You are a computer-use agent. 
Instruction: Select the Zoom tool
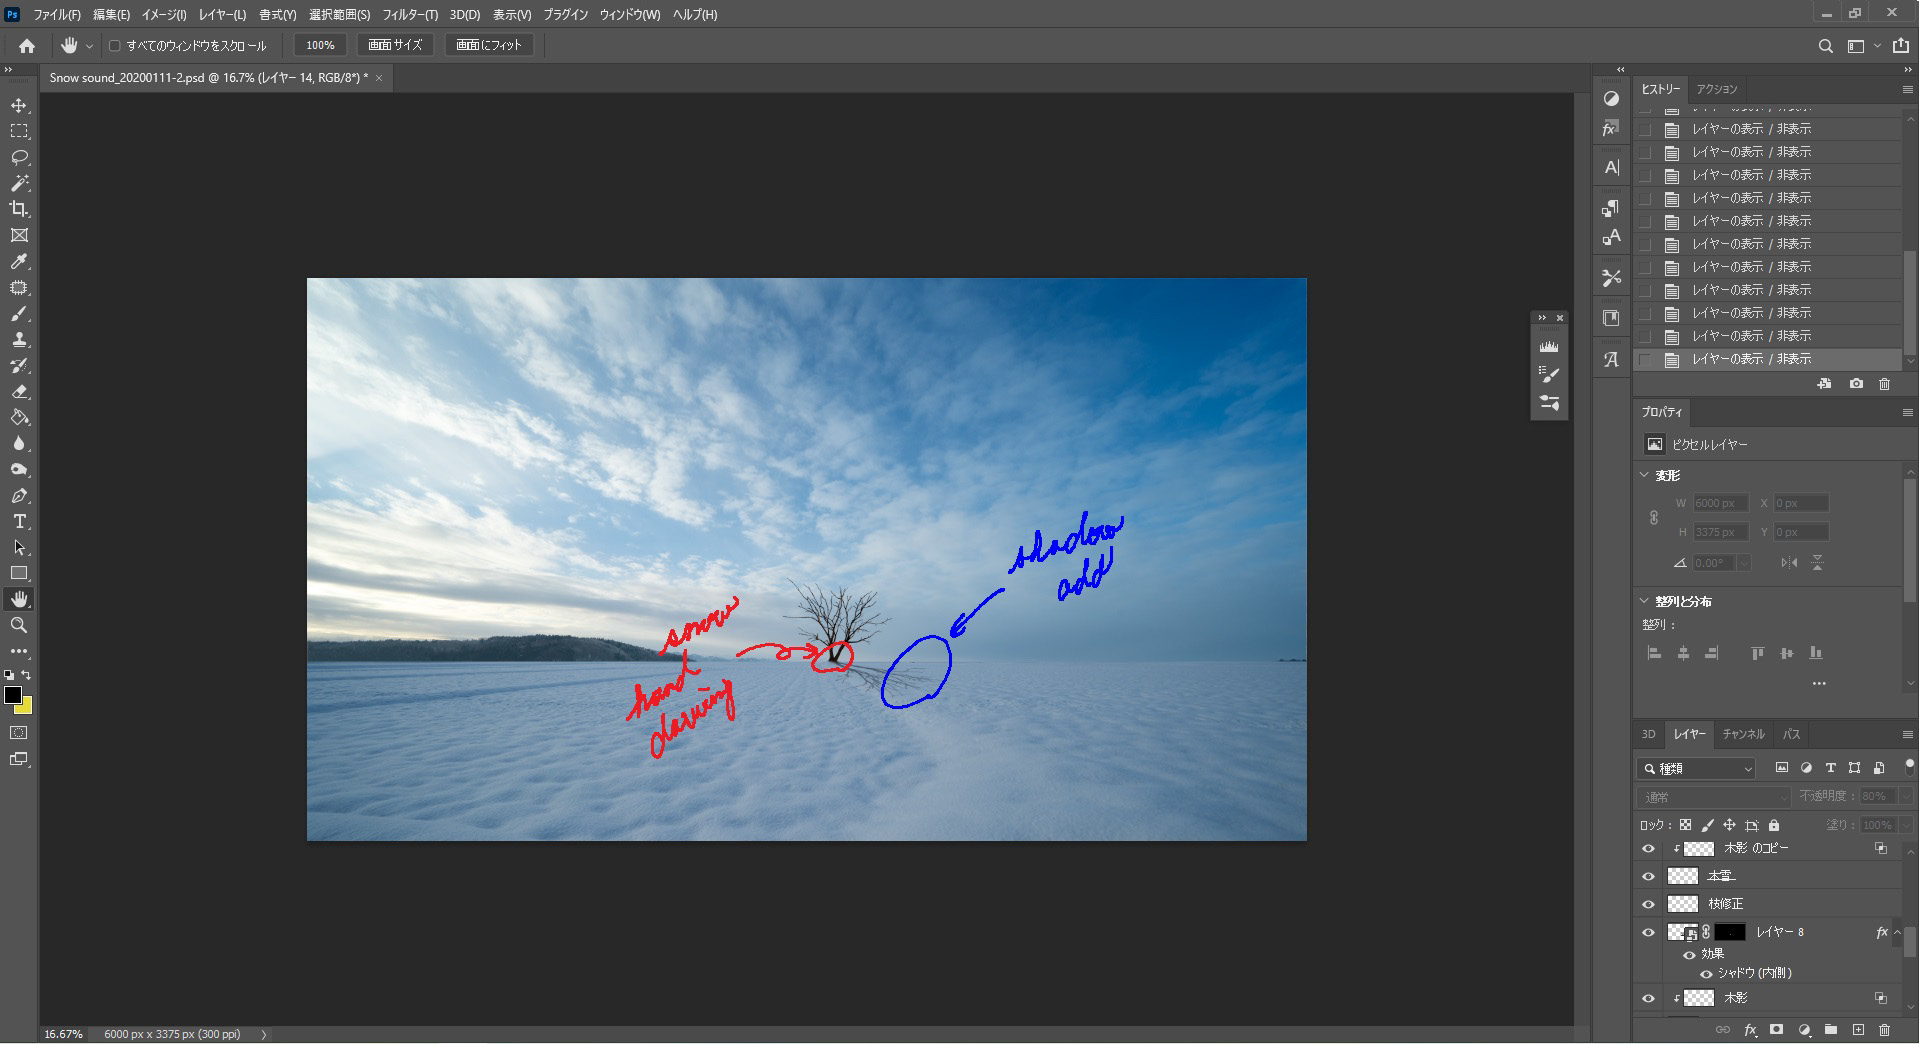[19, 626]
